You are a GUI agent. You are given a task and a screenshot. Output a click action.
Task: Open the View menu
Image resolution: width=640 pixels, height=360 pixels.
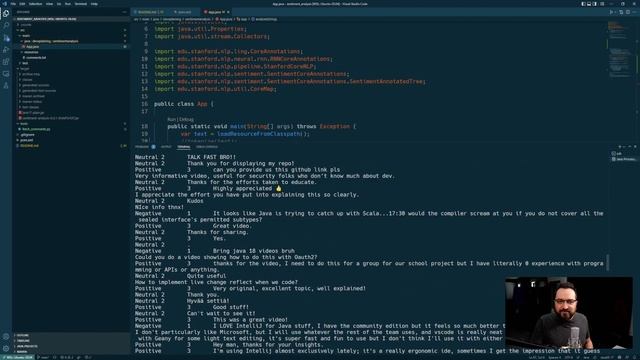point(49,4)
